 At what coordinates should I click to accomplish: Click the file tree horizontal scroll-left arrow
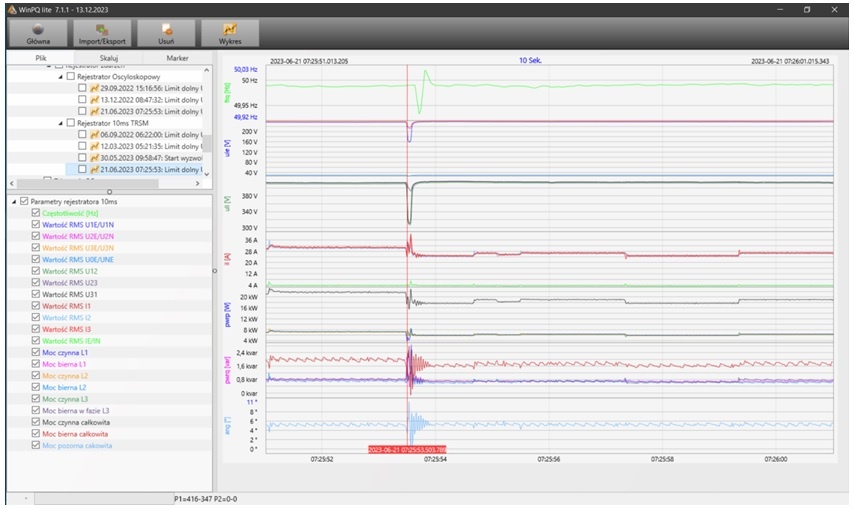[x=12, y=183]
